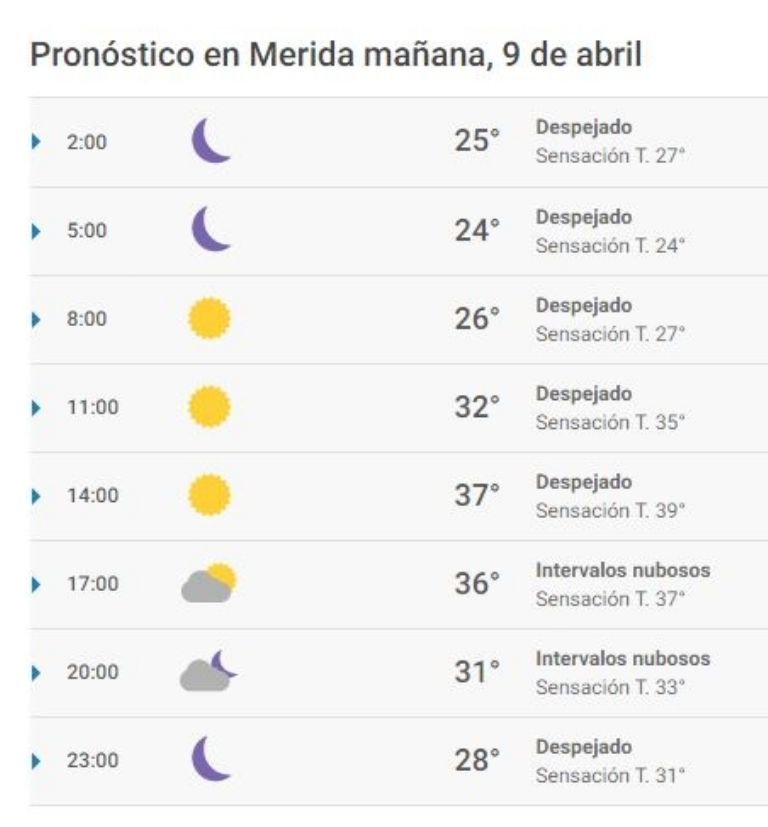The image size is (768, 827).
Task: Click the sun icon for 8:00
Action: [x=209, y=318]
